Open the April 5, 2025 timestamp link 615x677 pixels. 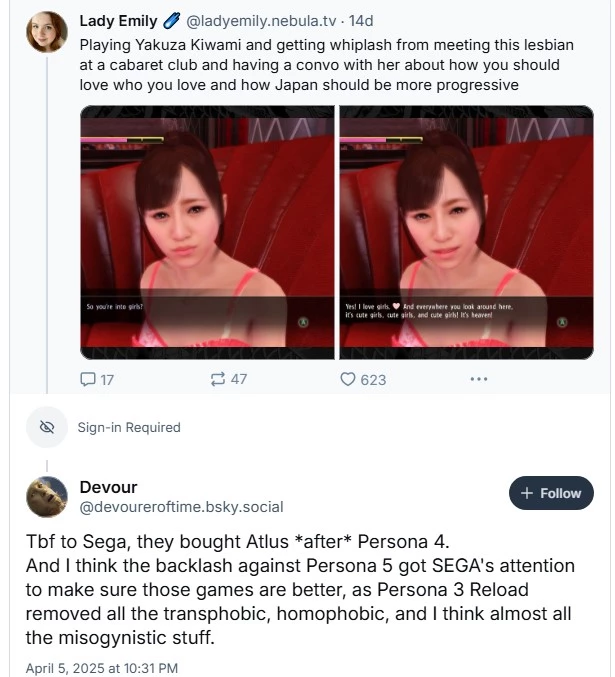(102, 668)
